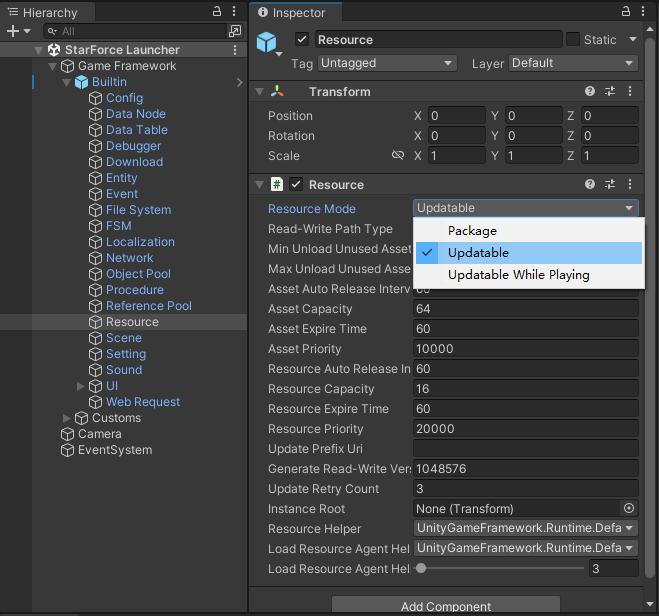659x616 pixels.
Task: Click the Instance Root object picker icon
Action: pyautogui.click(x=629, y=509)
